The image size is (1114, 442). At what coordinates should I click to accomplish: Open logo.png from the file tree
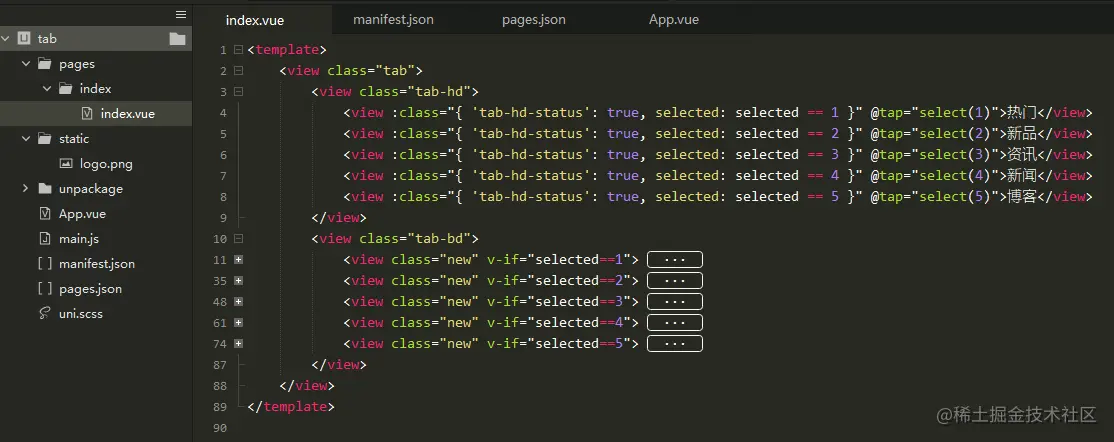[106, 163]
